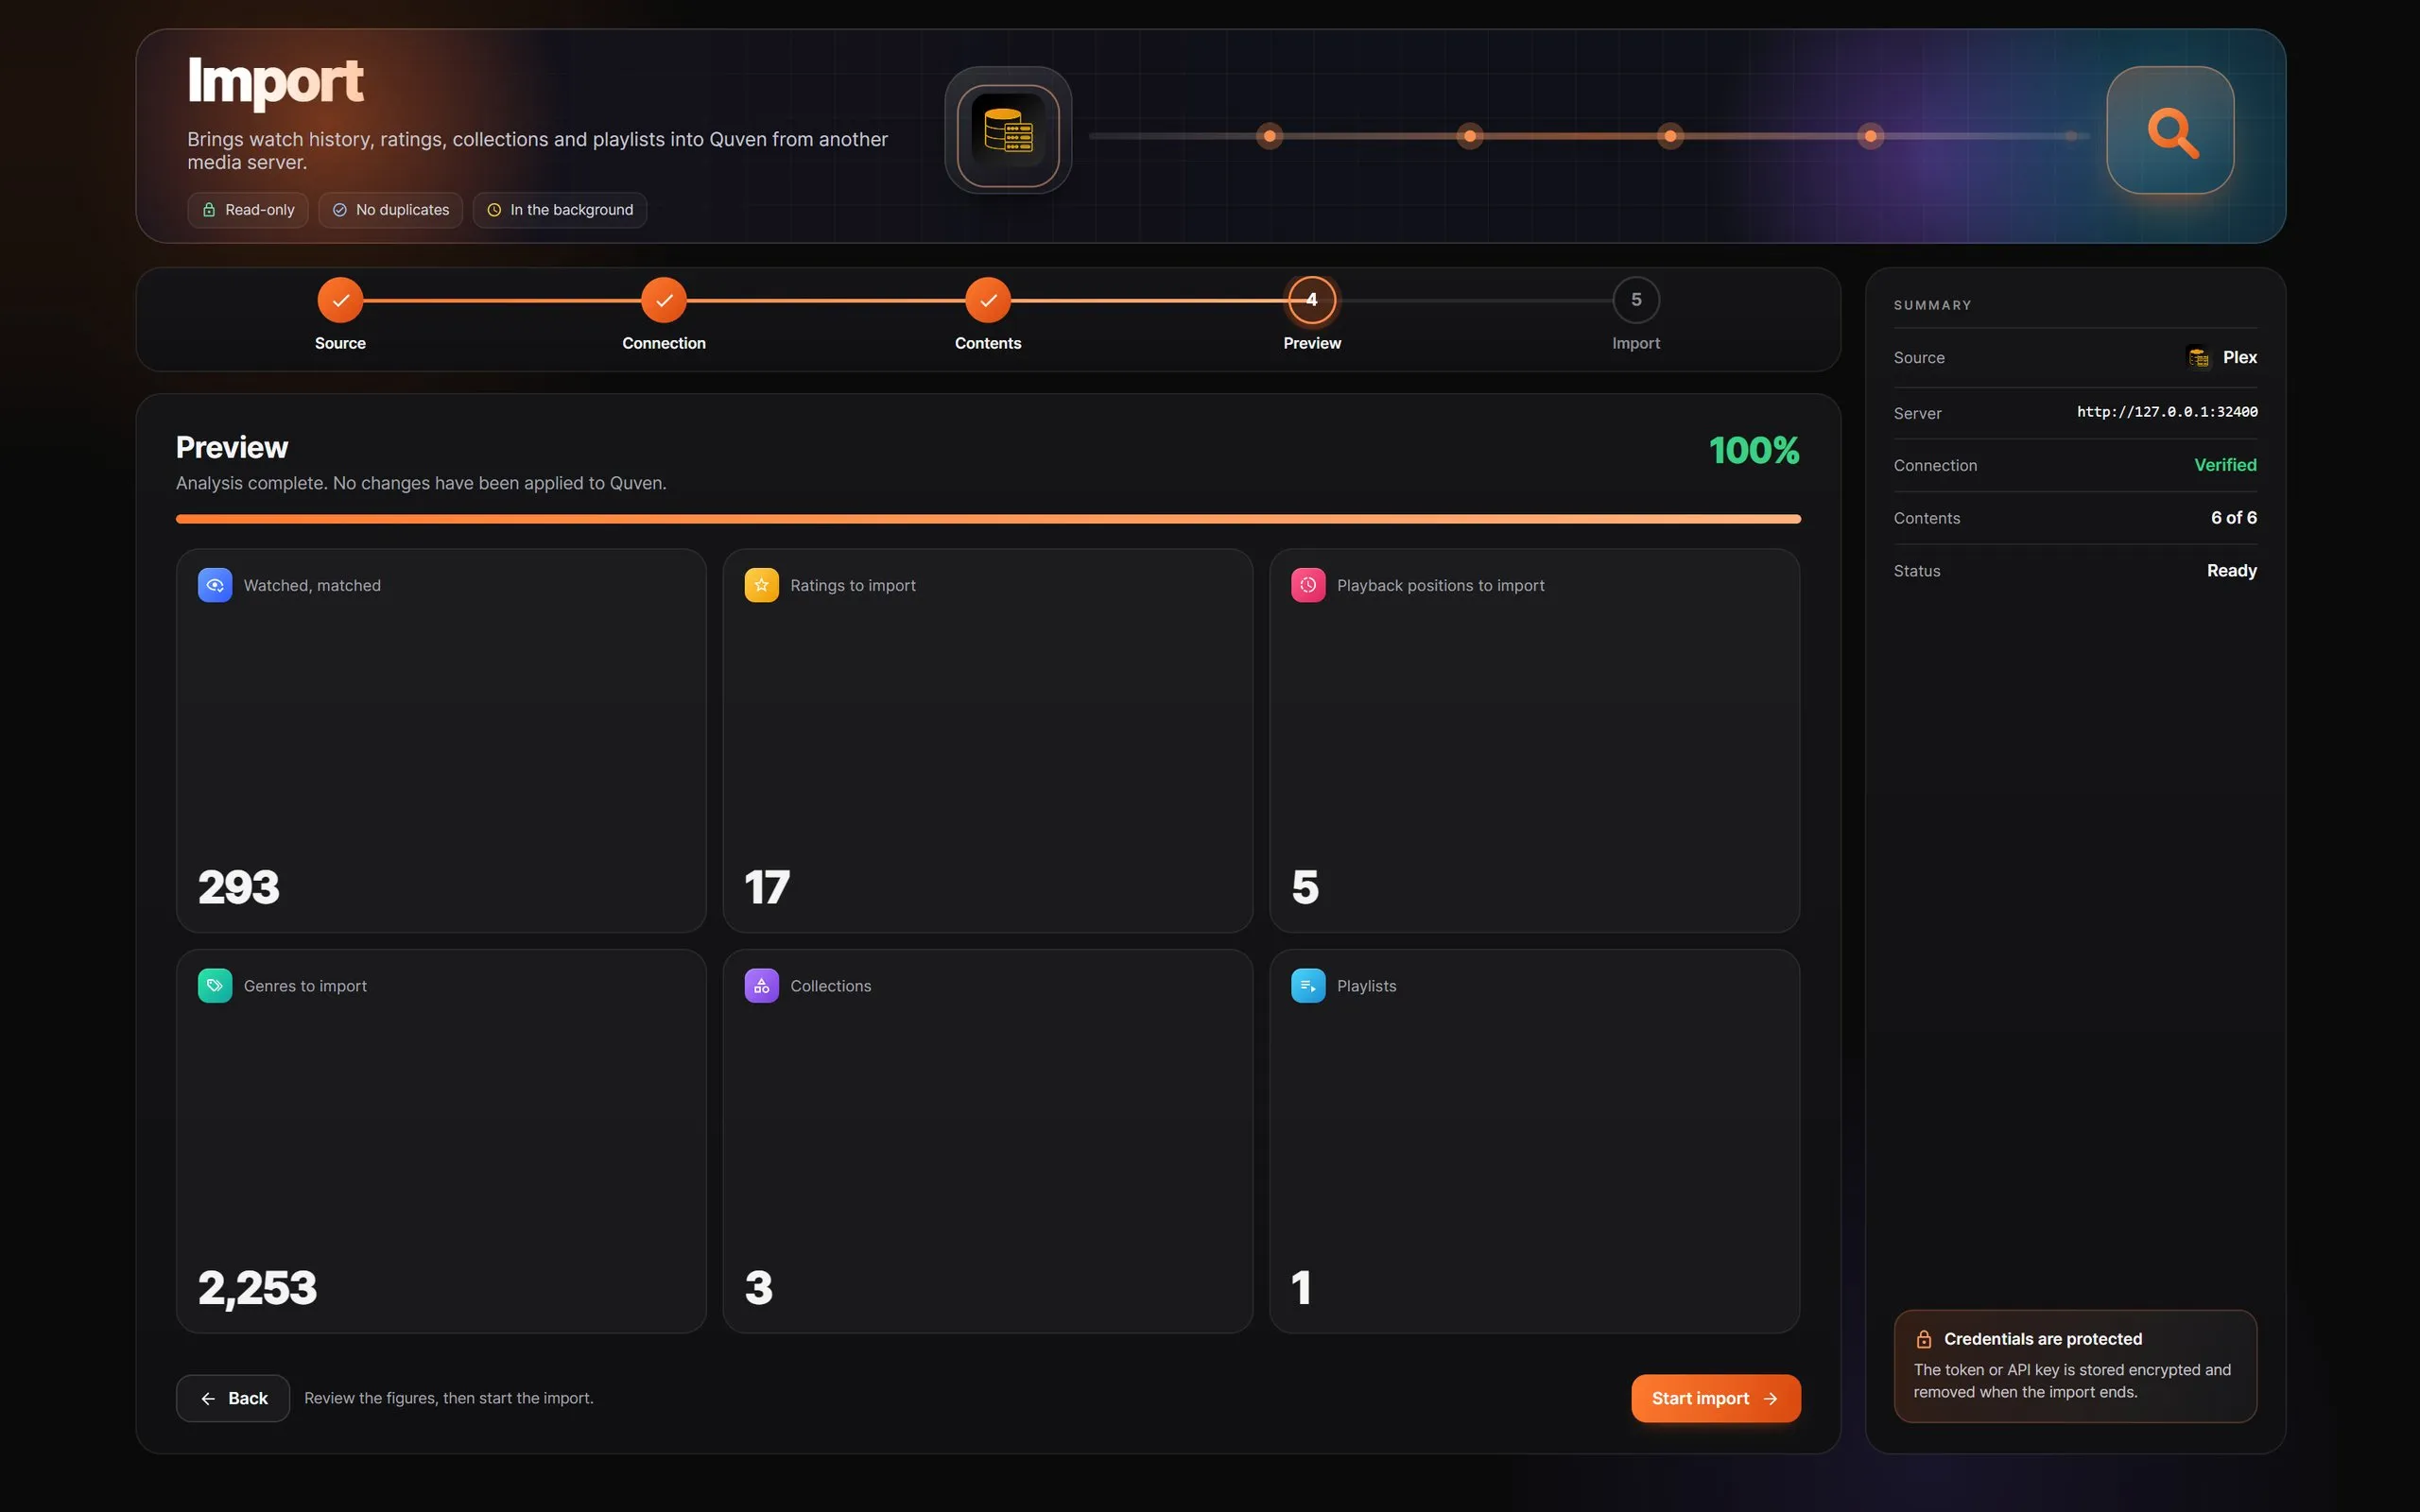
Task: Click the 100% progress value
Action: [1754, 450]
